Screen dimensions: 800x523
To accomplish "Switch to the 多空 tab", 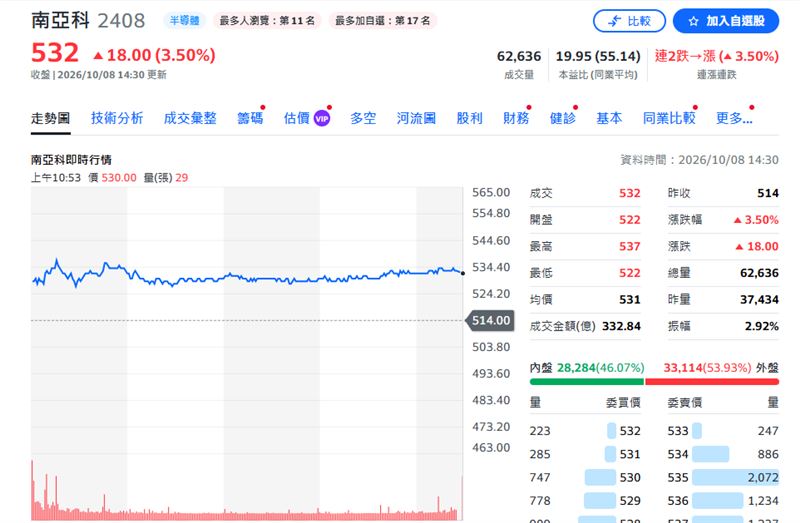I will [363, 118].
